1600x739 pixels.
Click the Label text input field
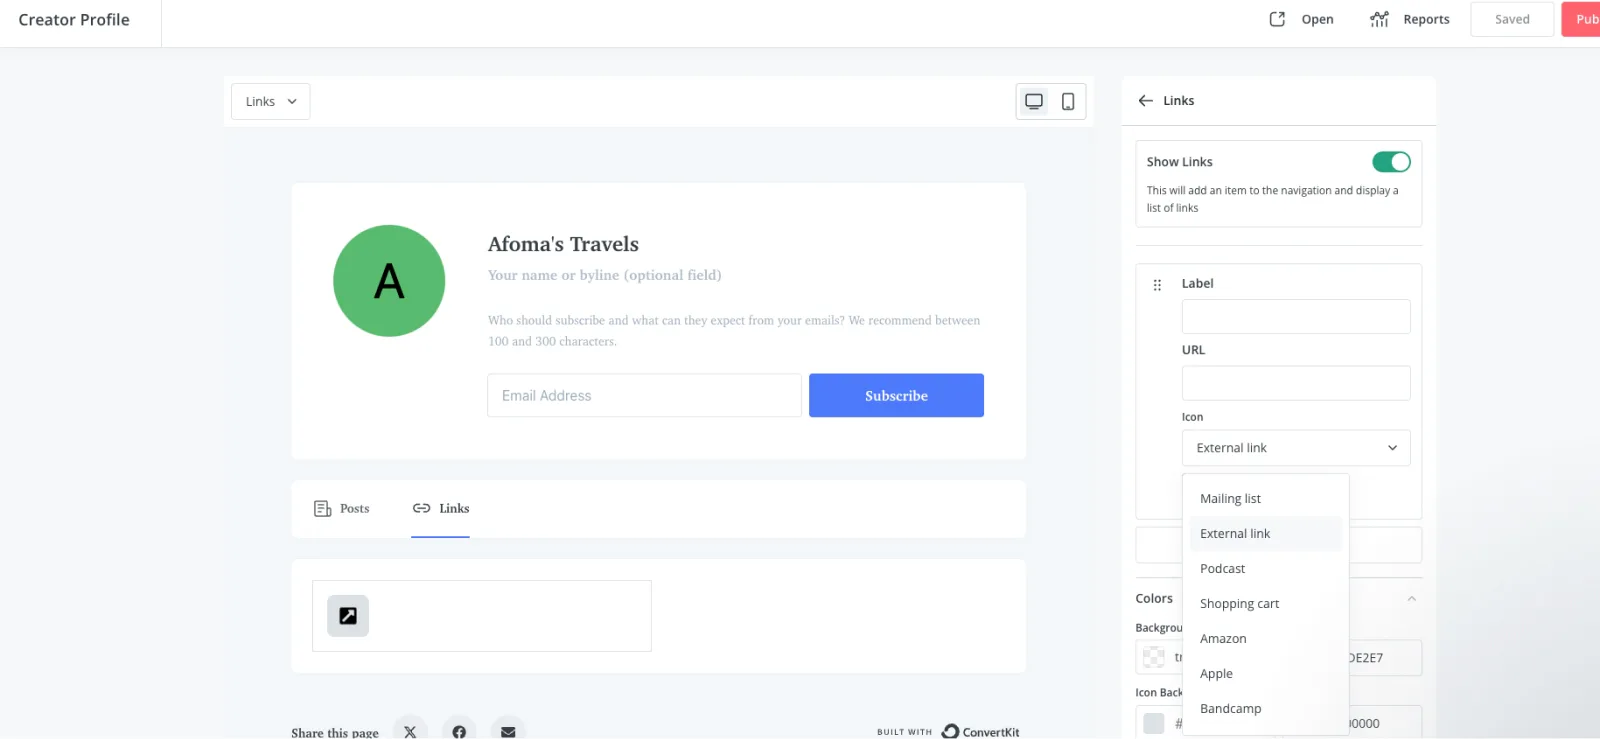[1295, 317]
